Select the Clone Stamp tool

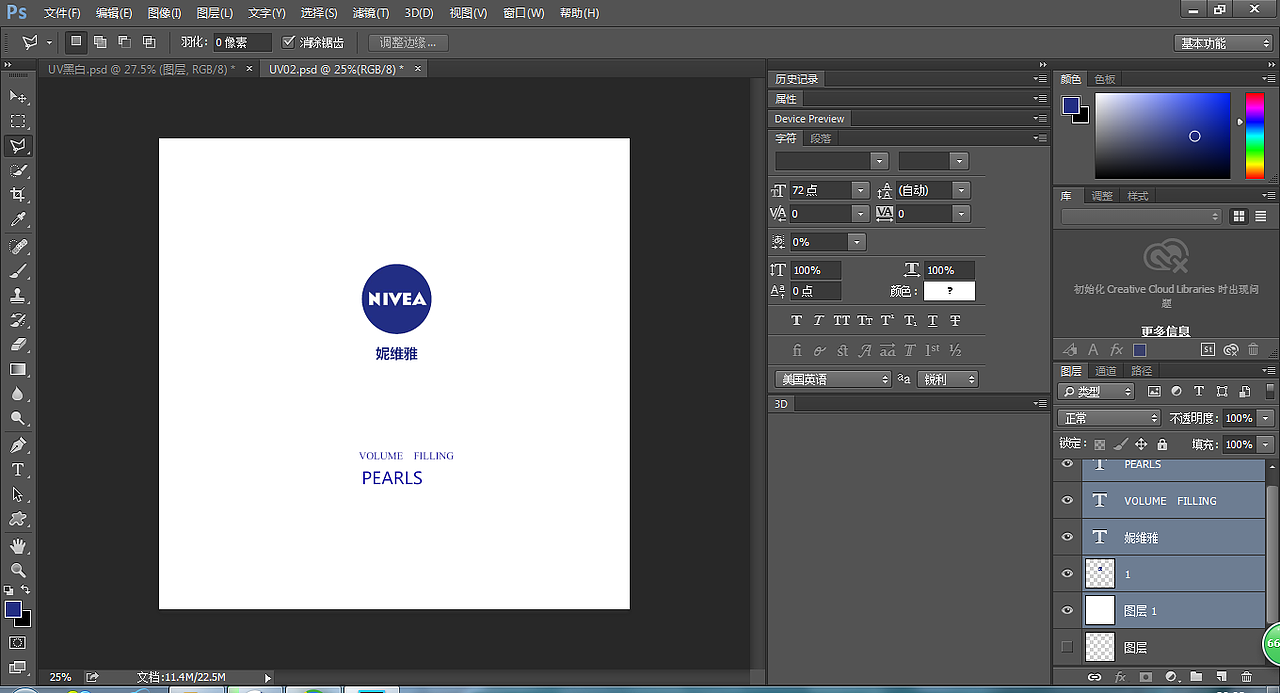click(x=18, y=296)
